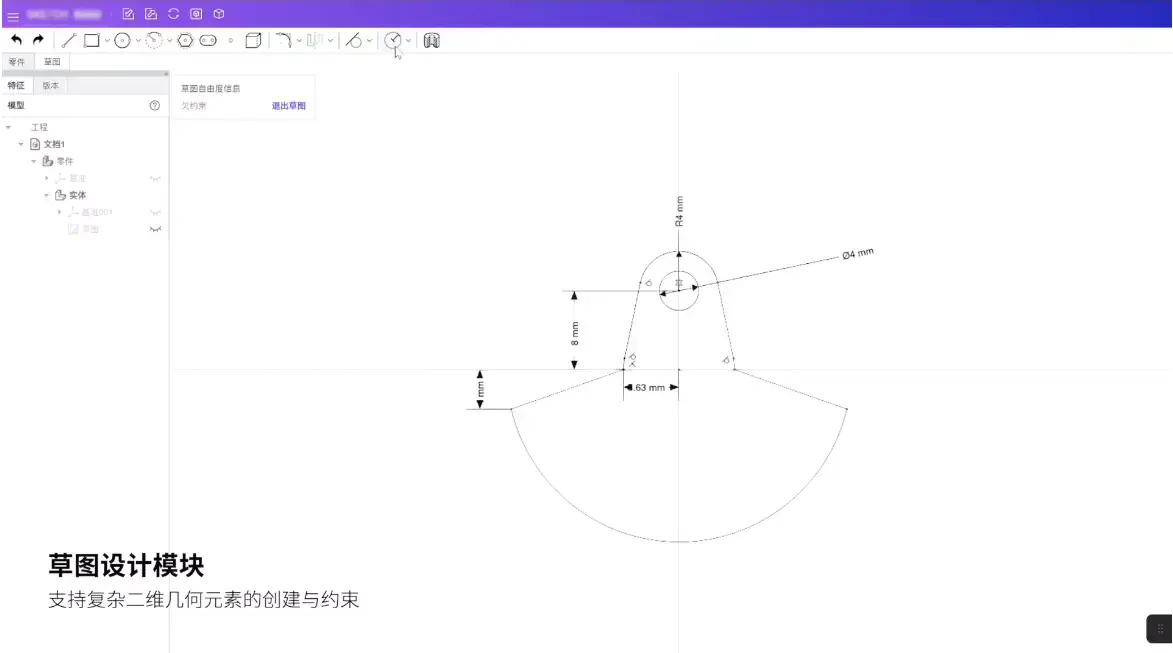The width and height of the screenshot is (1173, 653).
Task: Open the hamburger menu in the top-left corner
Action: 13,15
